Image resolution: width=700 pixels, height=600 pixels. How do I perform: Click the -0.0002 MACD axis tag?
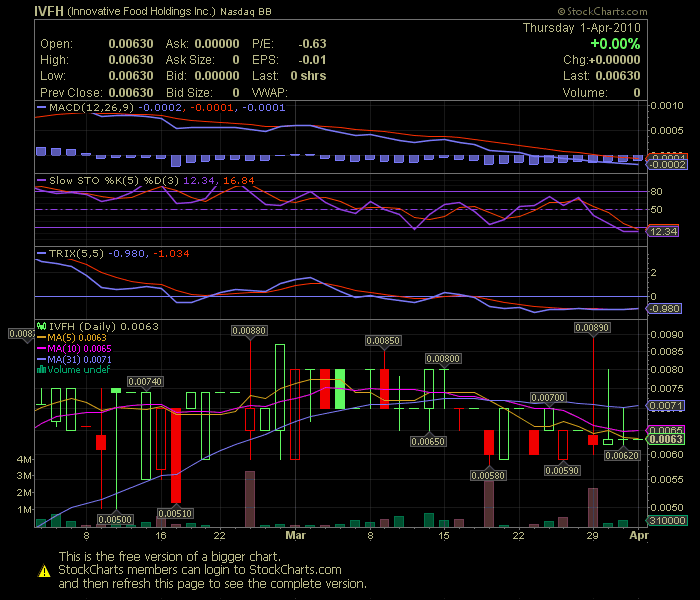[x=667, y=165]
